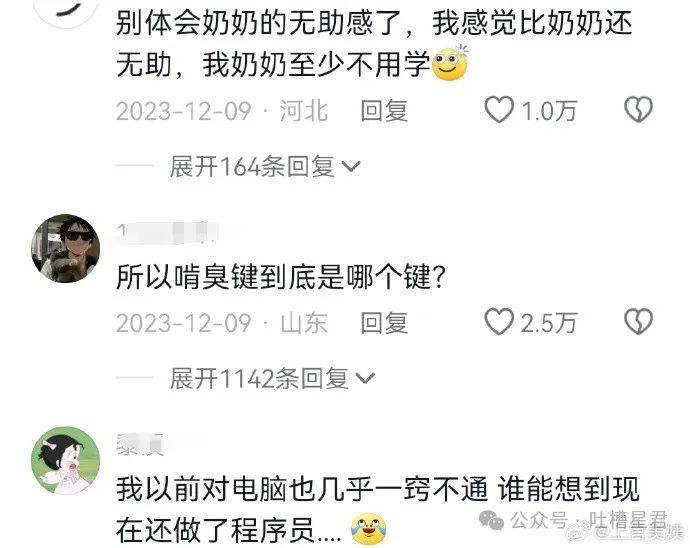Select the comment about becoming a 程序员
The width and height of the screenshot is (690, 548).
(x=378, y=509)
